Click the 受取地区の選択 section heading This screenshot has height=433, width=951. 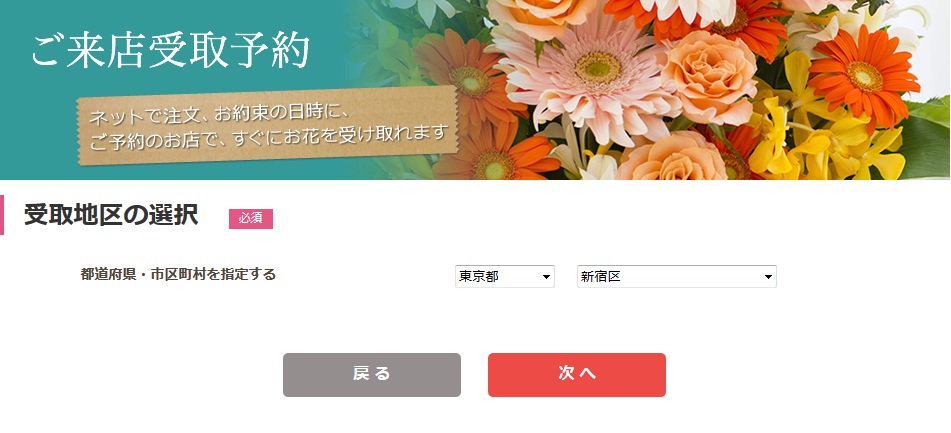[111, 215]
